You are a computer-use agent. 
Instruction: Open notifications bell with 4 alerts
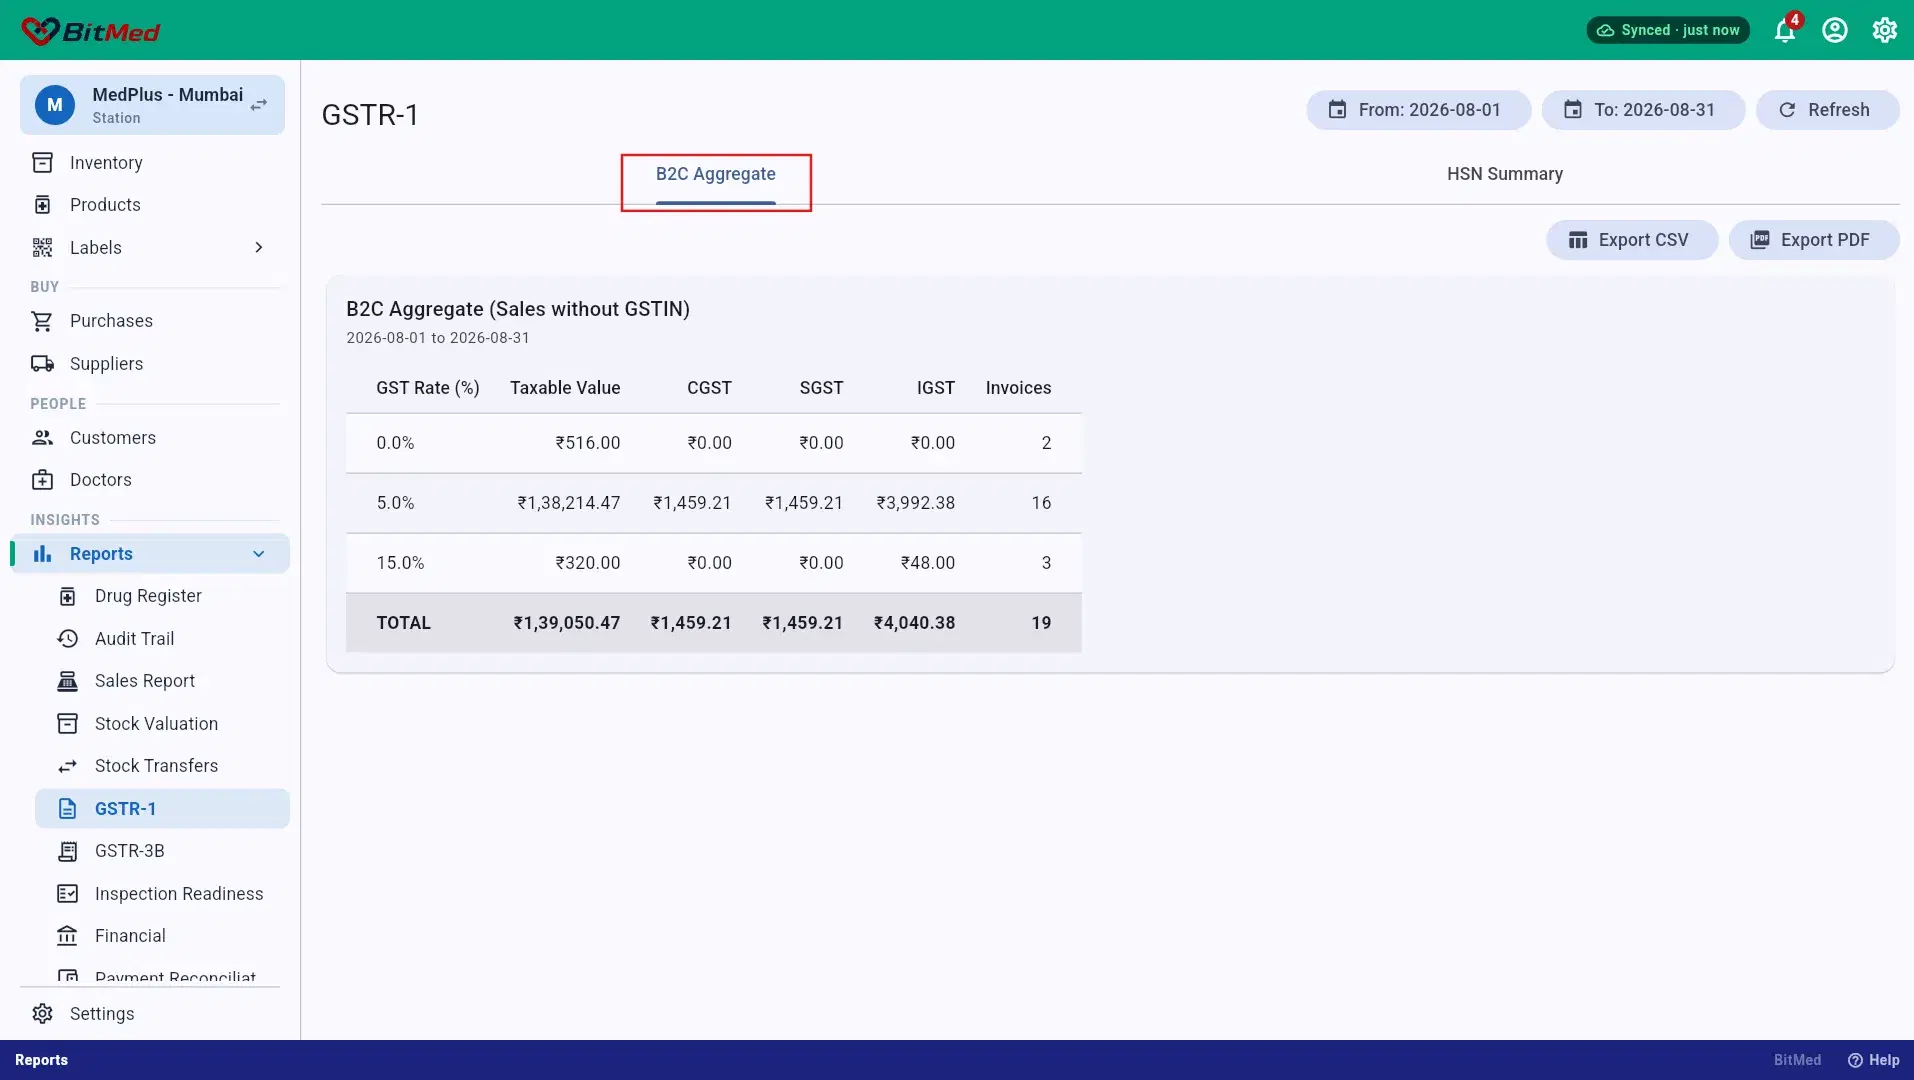1785,30
